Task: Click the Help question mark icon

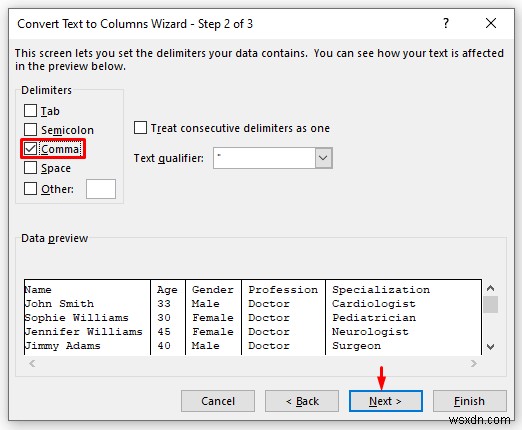Action: 446,23
